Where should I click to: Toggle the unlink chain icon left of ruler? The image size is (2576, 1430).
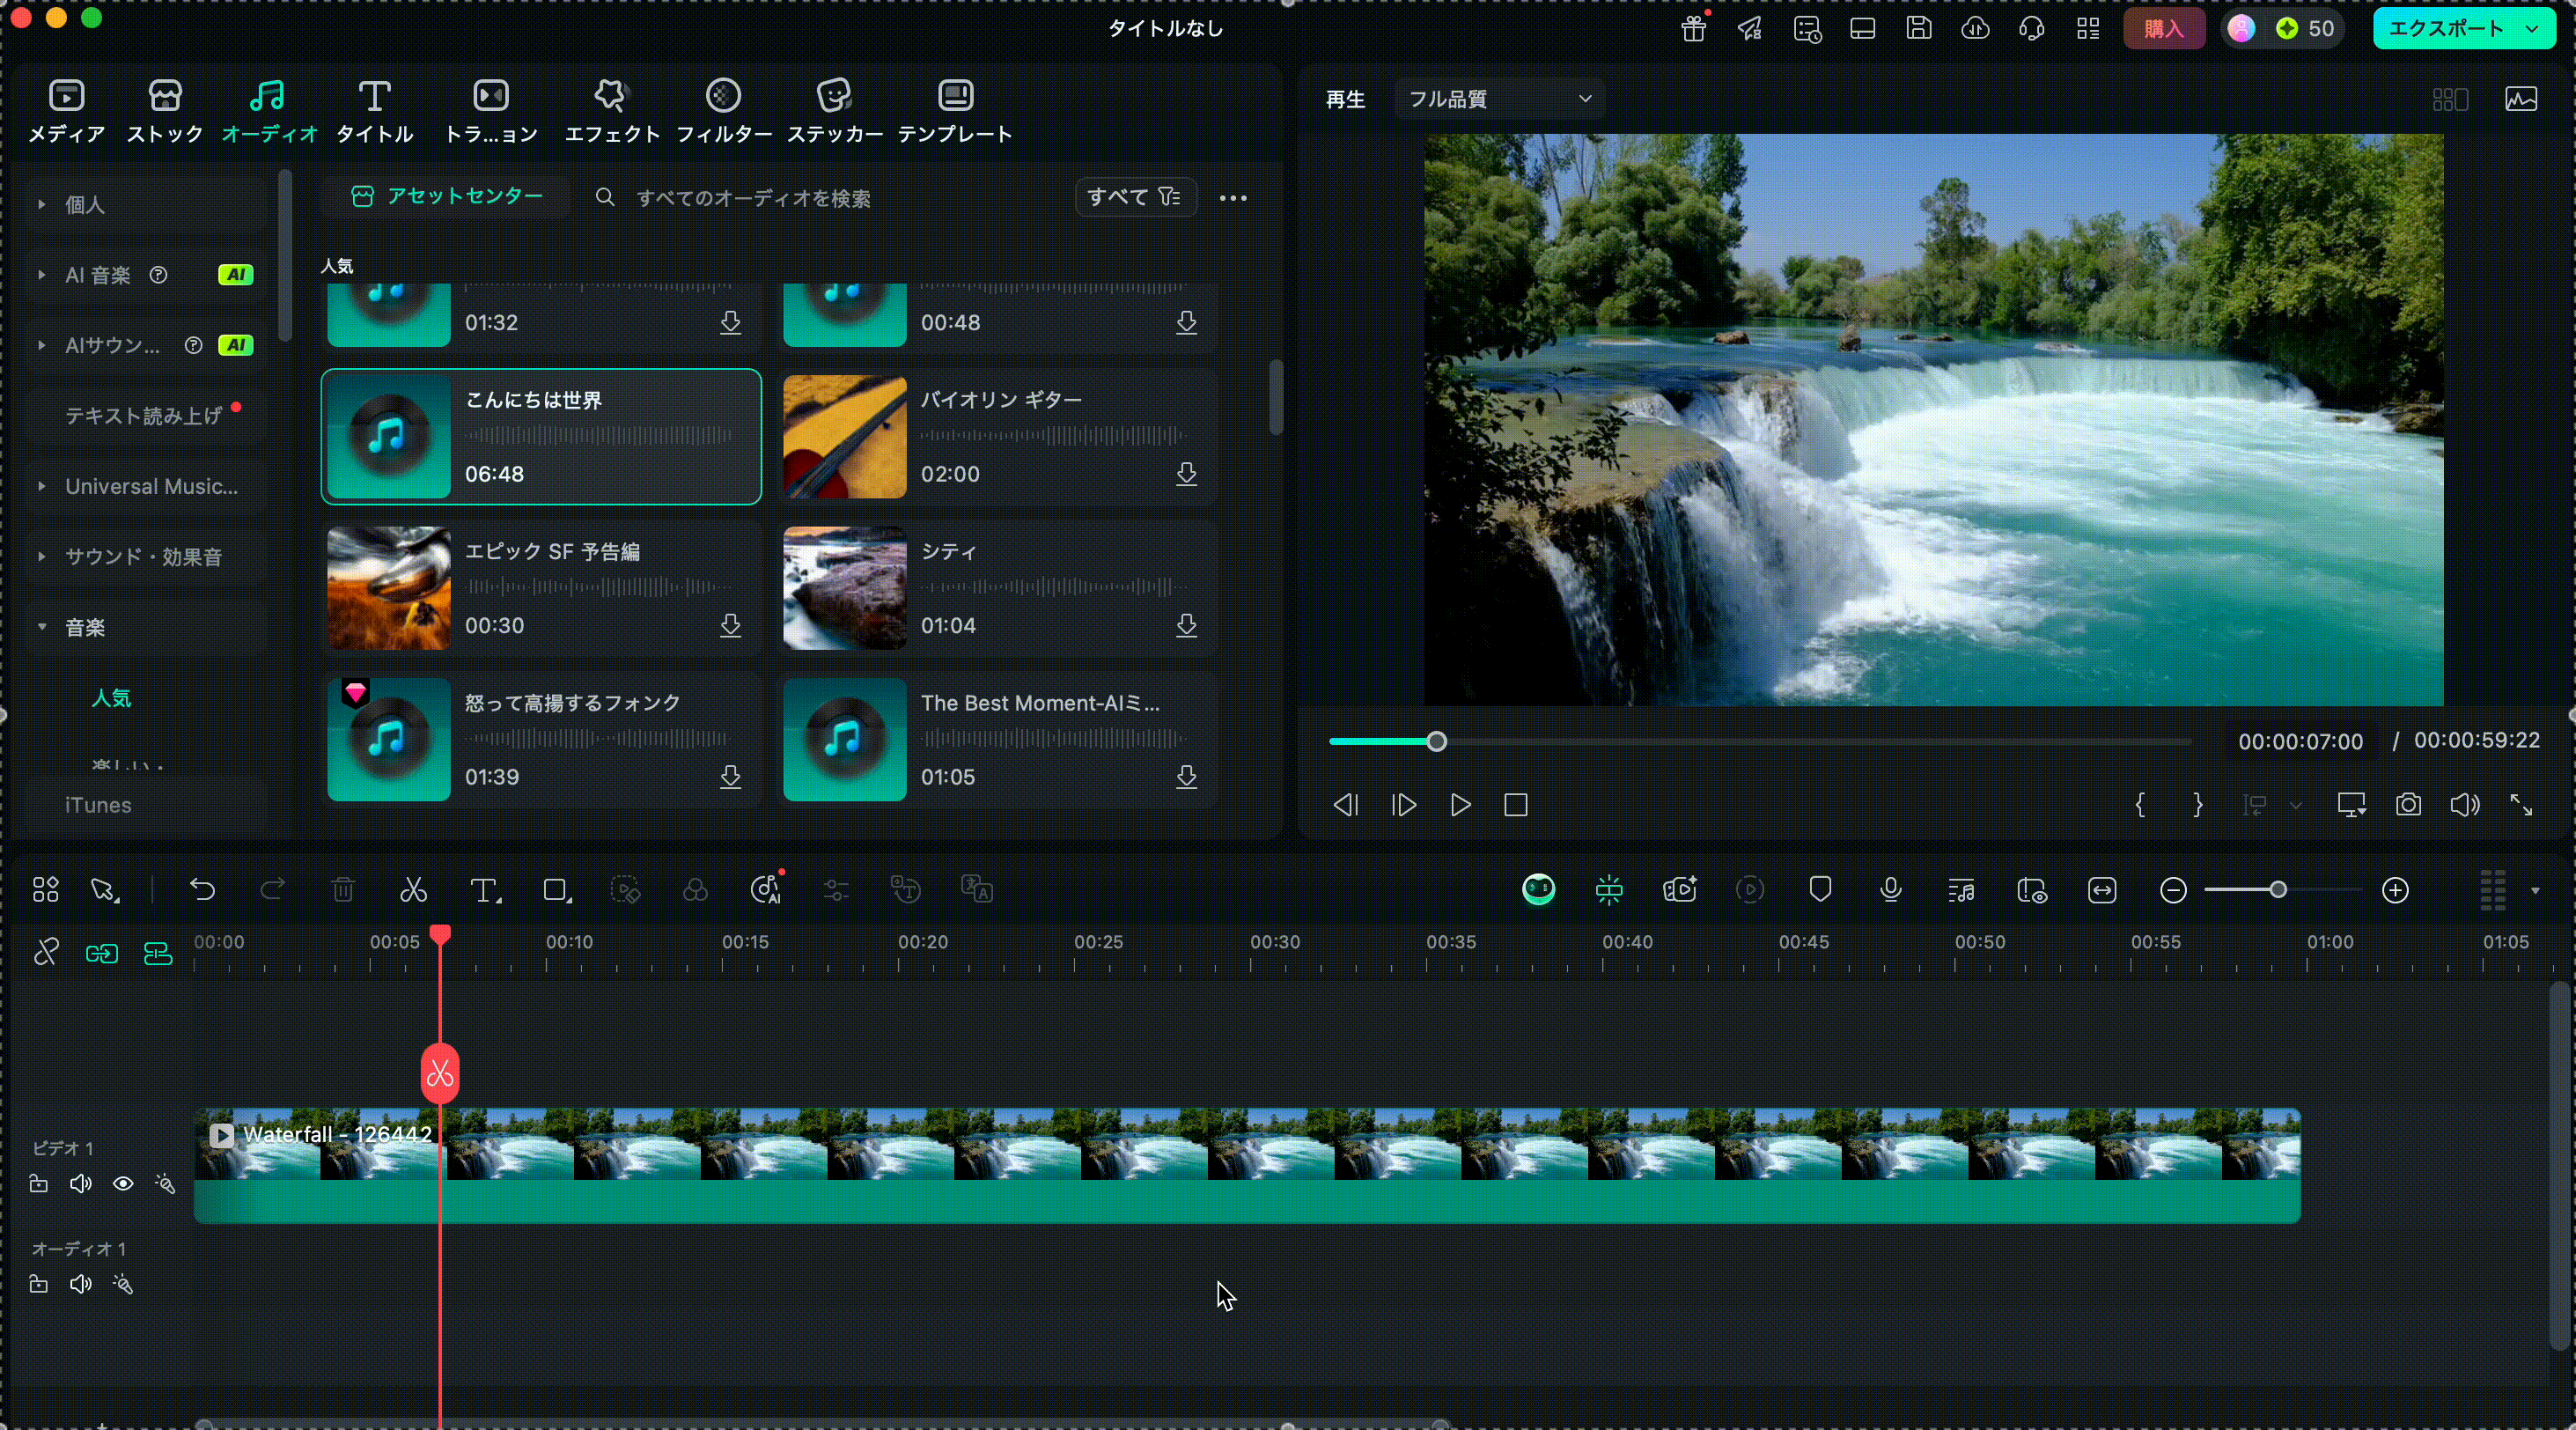click(46, 952)
